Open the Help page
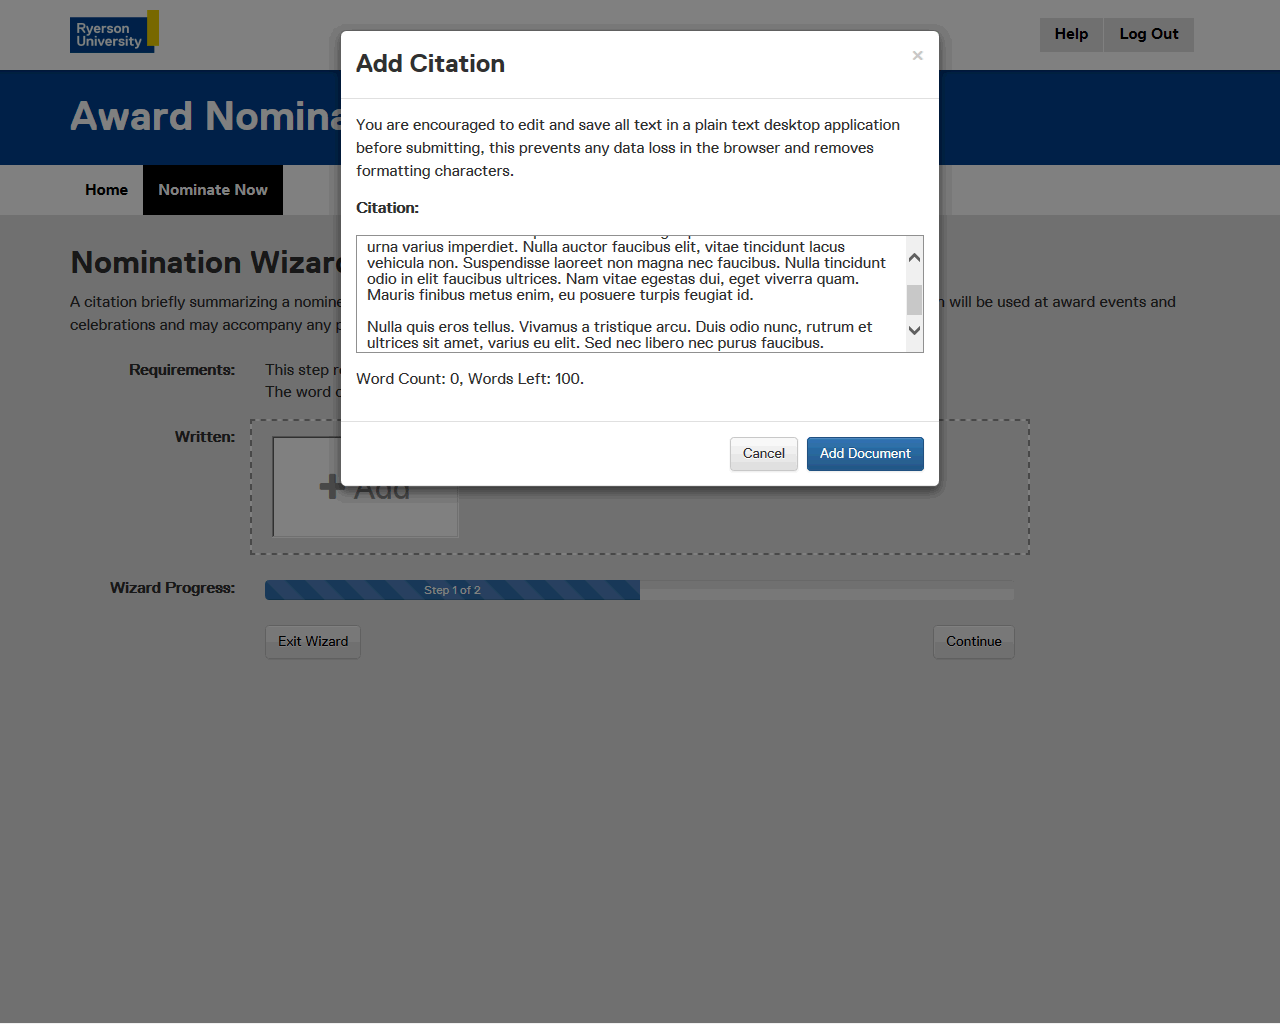 [1070, 34]
